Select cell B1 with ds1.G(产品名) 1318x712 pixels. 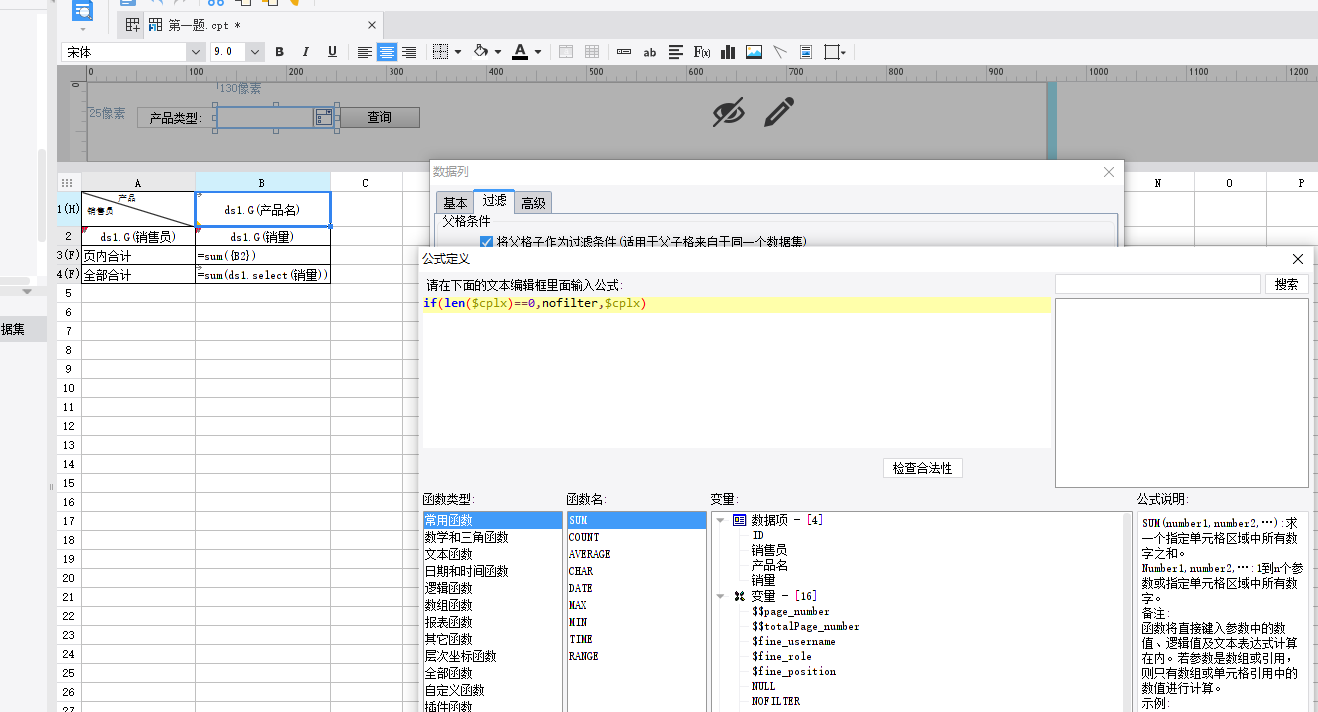tap(263, 209)
